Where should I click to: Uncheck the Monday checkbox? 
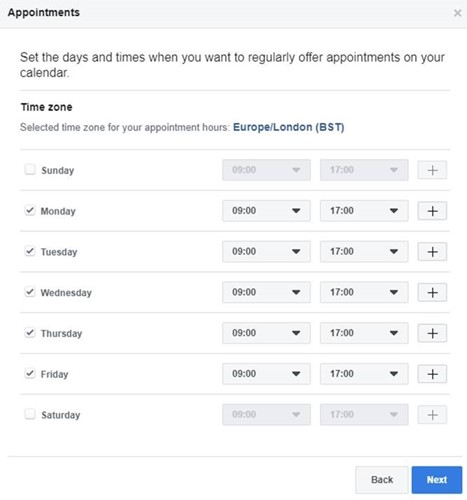coord(30,210)
